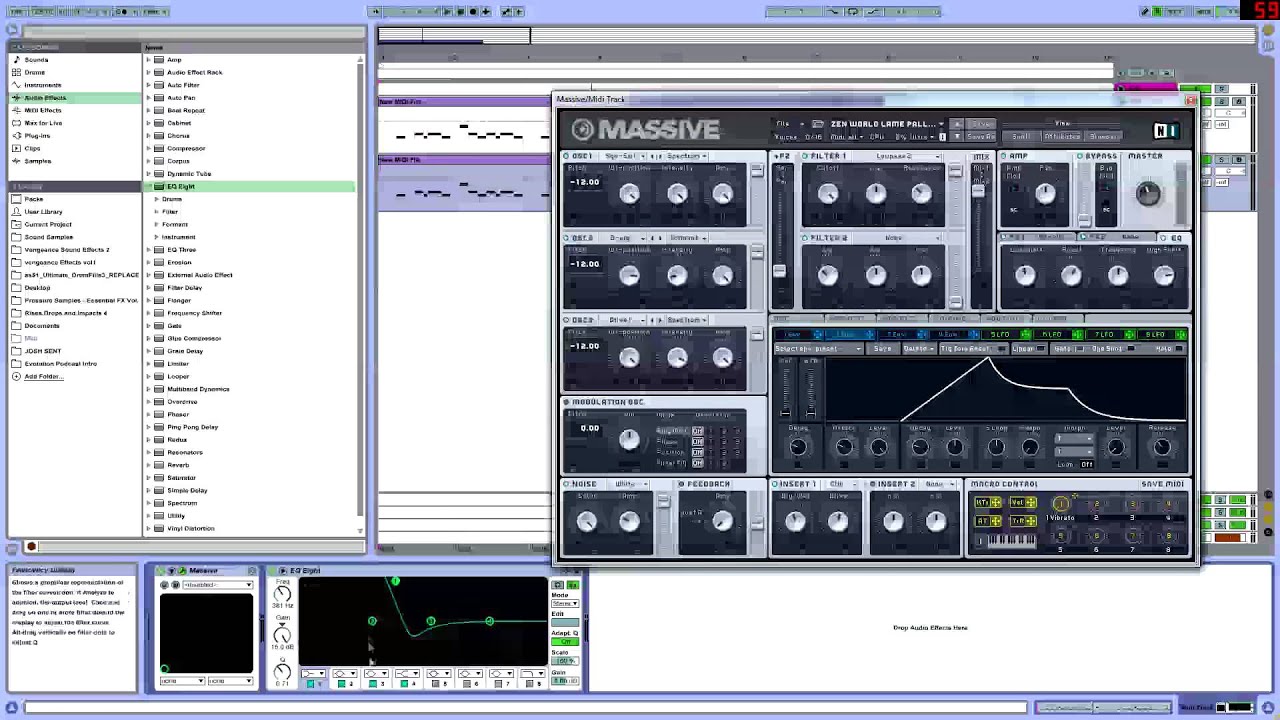1280x720 pixels.
Task: Open User Library in Places
Action: point(43,212)
